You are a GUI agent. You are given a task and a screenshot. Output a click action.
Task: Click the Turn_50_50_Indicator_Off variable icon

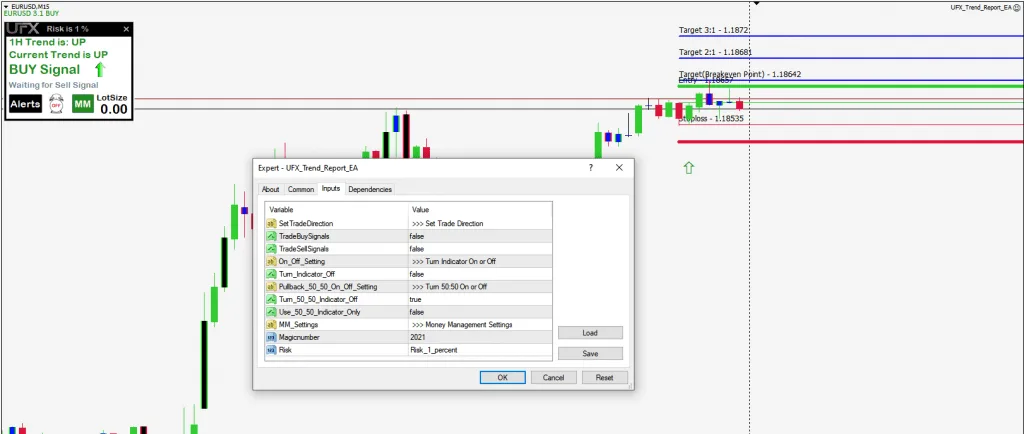(x=271, y=300)
